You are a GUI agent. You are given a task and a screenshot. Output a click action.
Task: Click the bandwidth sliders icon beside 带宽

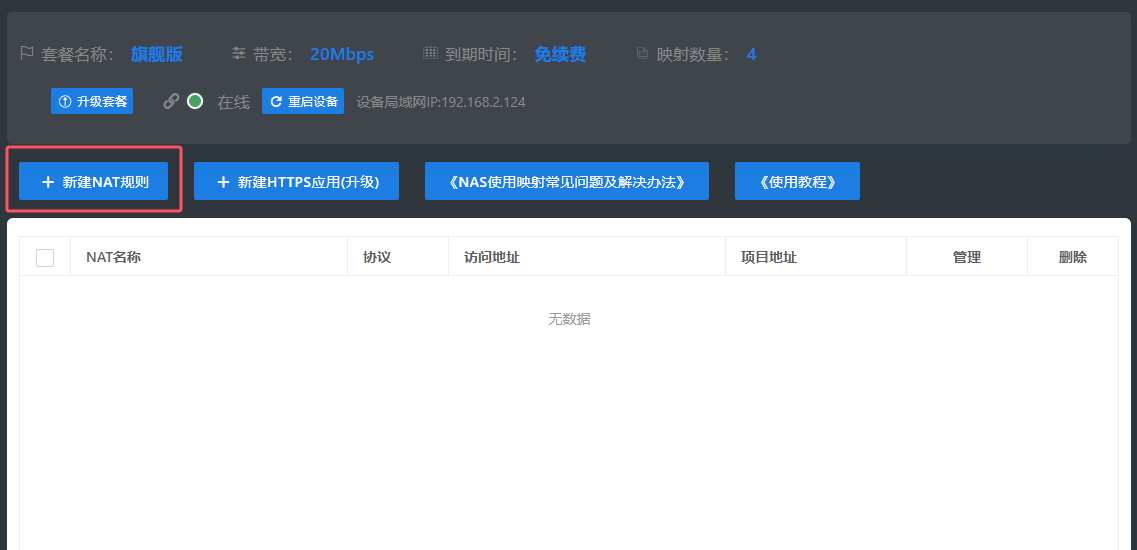pyautogui.click(x=238, y=53)
